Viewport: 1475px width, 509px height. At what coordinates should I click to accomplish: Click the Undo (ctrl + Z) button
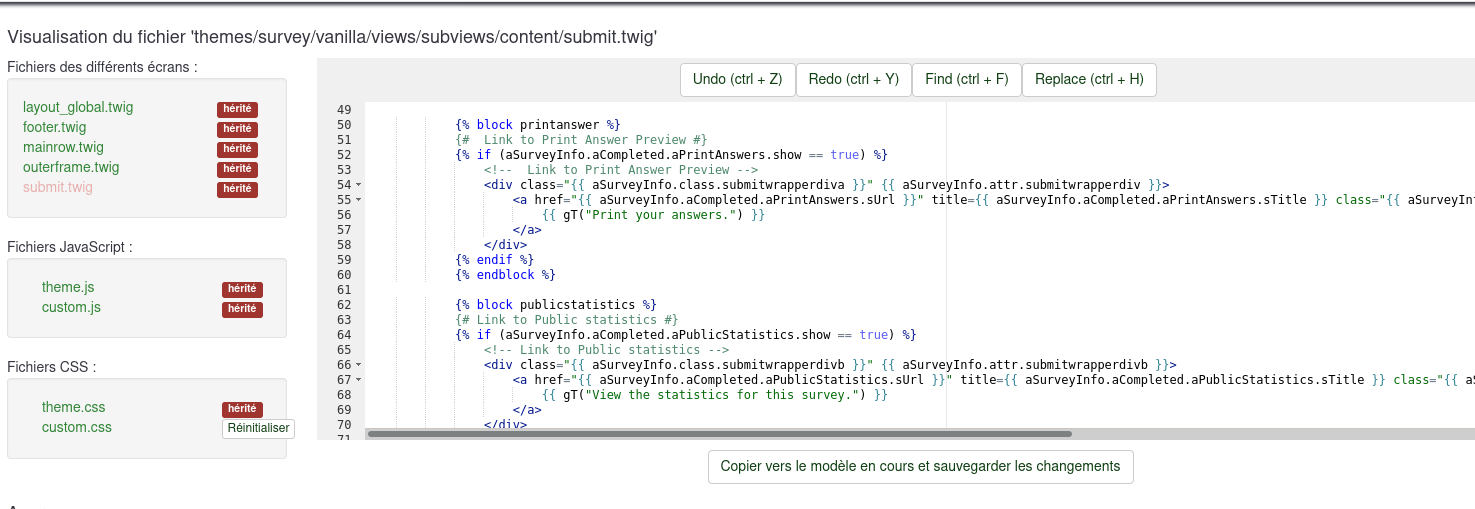pyautogui.click(x=737, y=80)
